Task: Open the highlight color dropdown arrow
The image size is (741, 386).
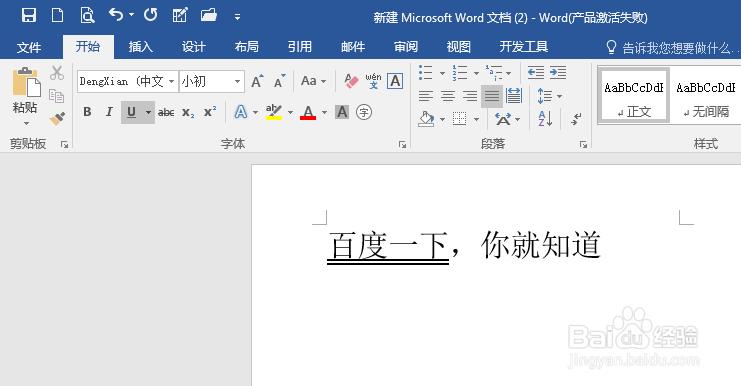Action: coord(290,112)
